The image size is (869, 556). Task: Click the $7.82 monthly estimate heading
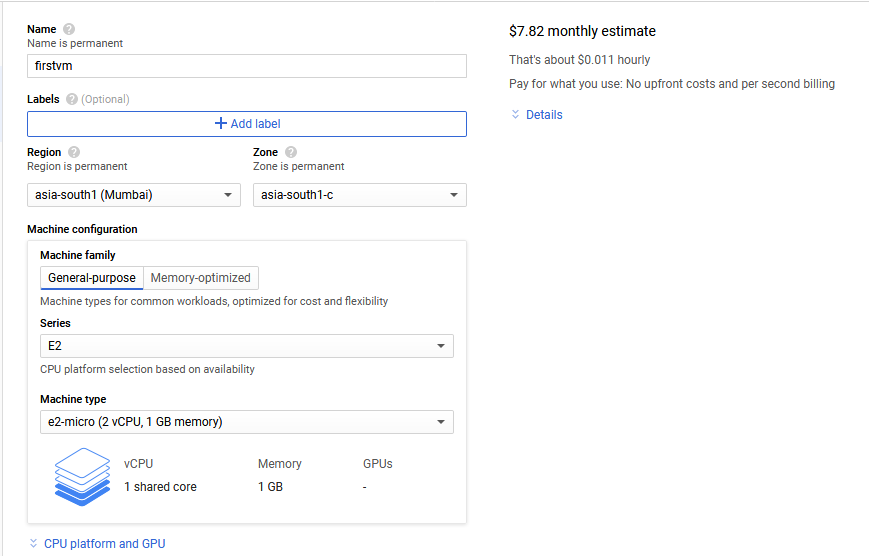point(582,32)
